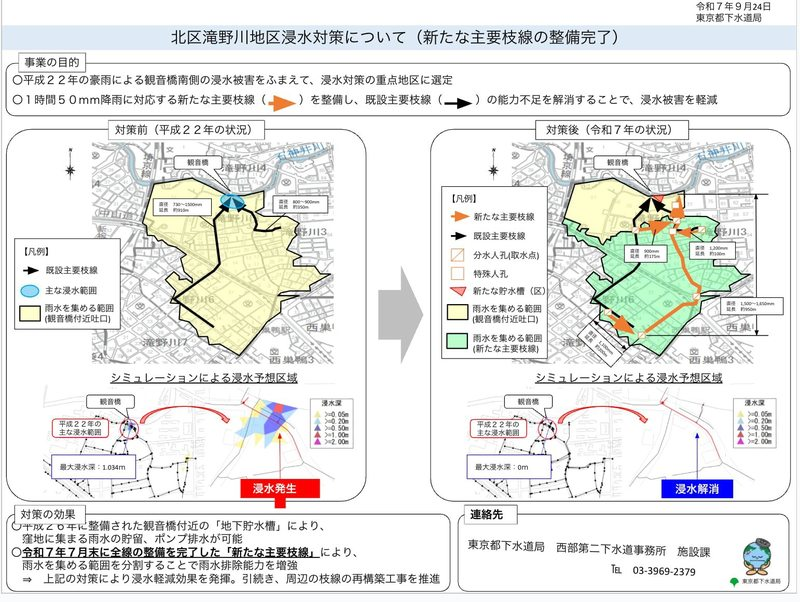Click the 観音橋 callout on the after map

coord(618,162)
